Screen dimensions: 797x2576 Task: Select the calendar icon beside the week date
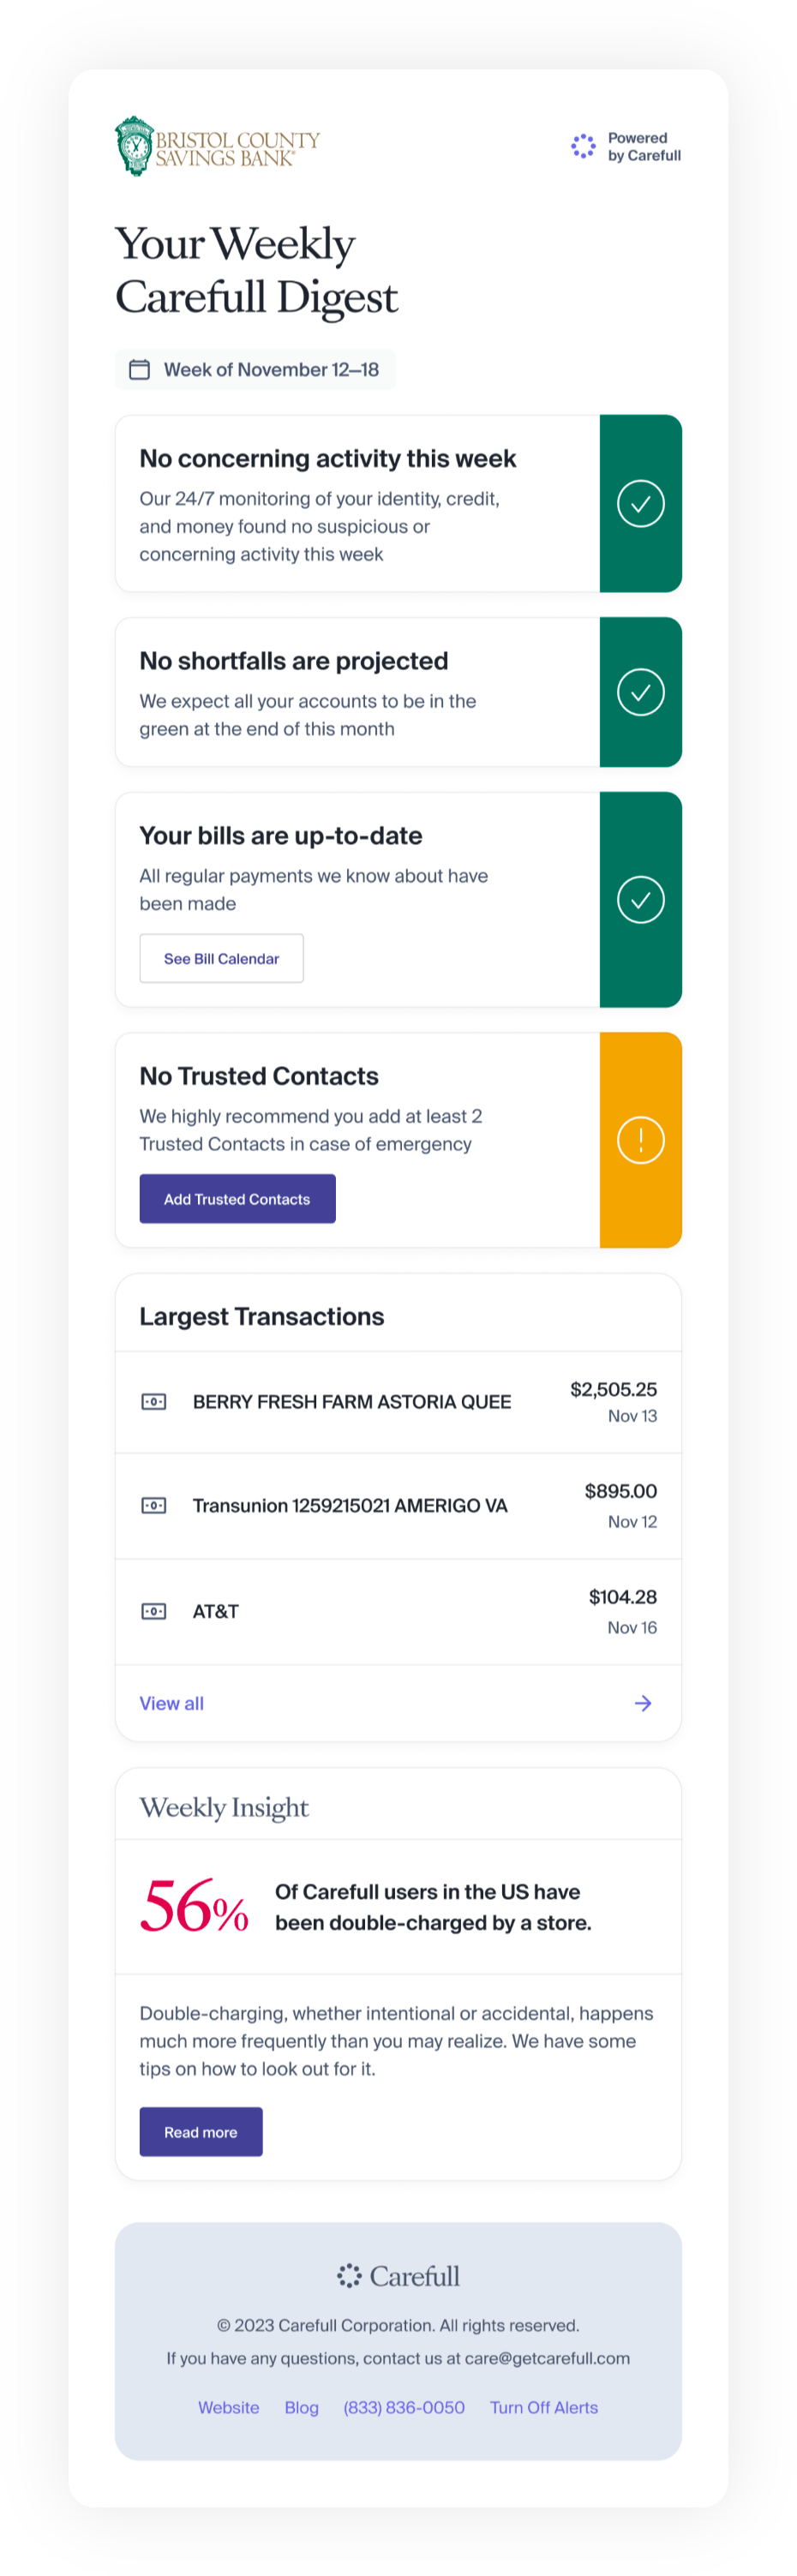click(139, 369)
